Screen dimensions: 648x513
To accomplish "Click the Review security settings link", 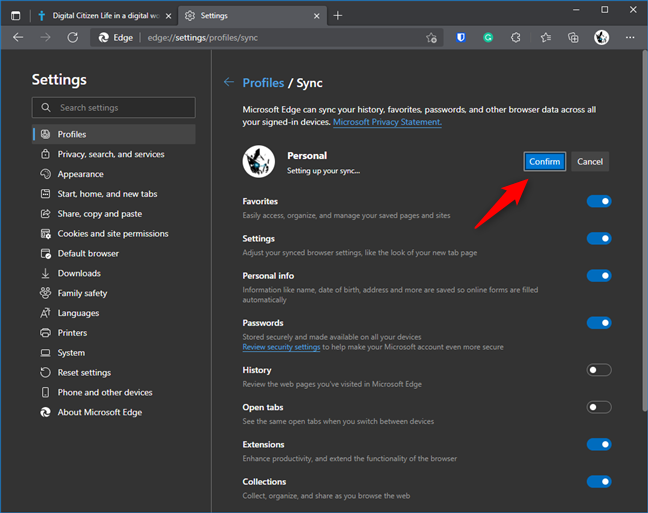I will click(x=281, y=347).
